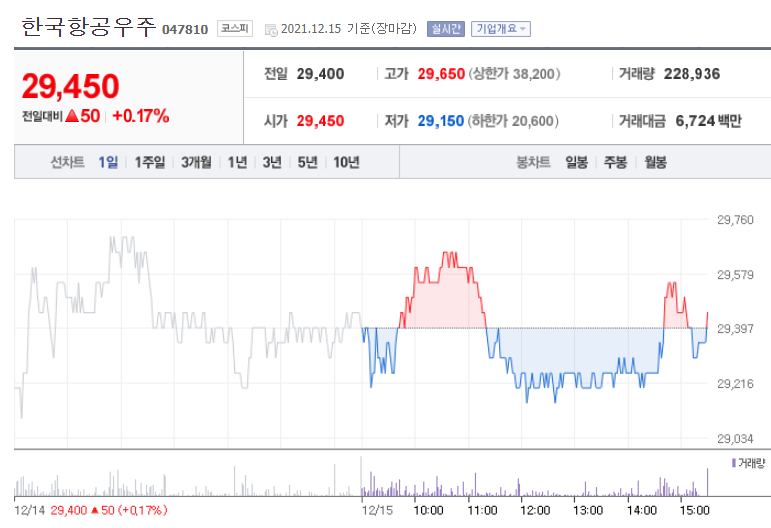Open the 주봉 weekly candle chart
771x528 pixels.
click(x=616, y=162)
